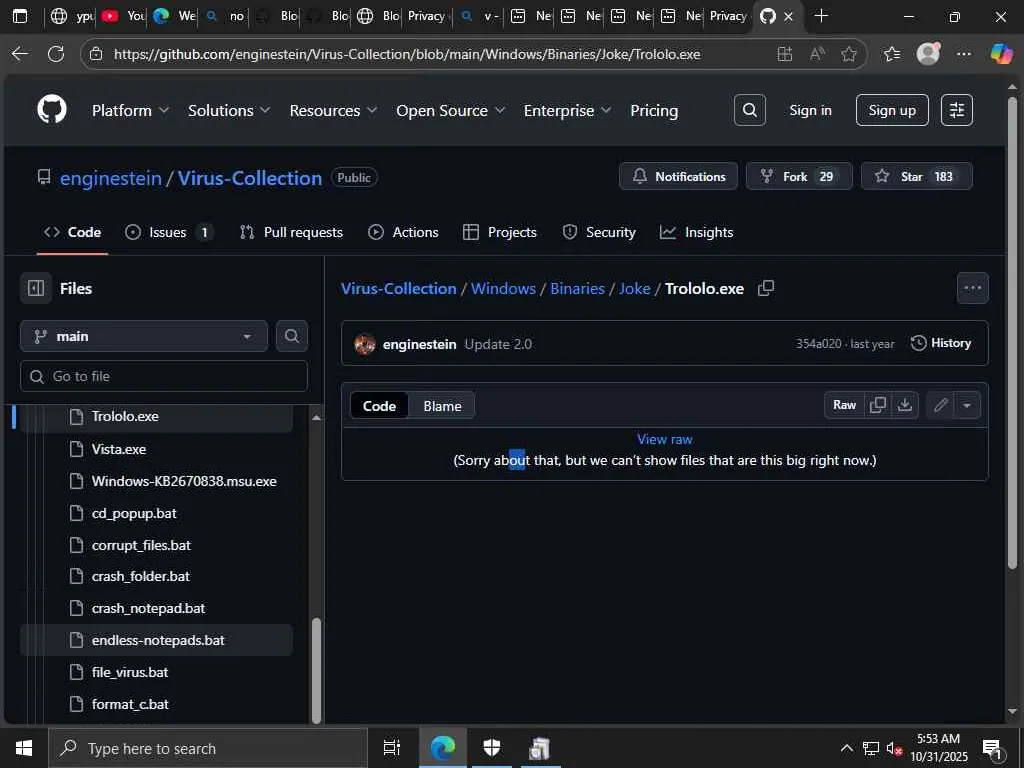Image resolution: width=1024 pixels, height=768 pixels.
Task: View site information lock icon
Action: [x=96, y=54]
